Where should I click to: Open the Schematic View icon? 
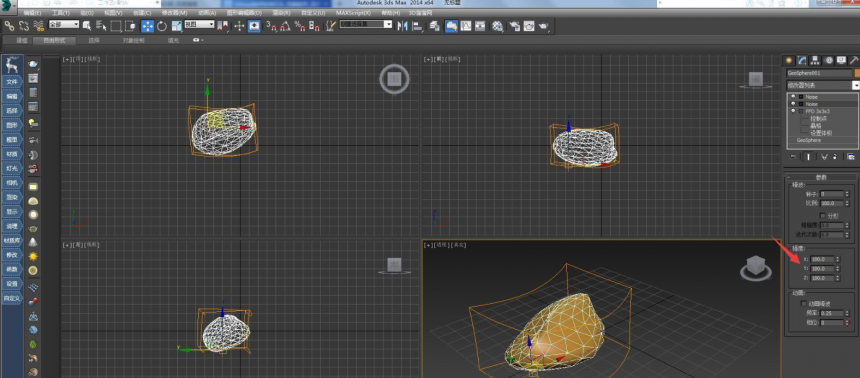480,25
